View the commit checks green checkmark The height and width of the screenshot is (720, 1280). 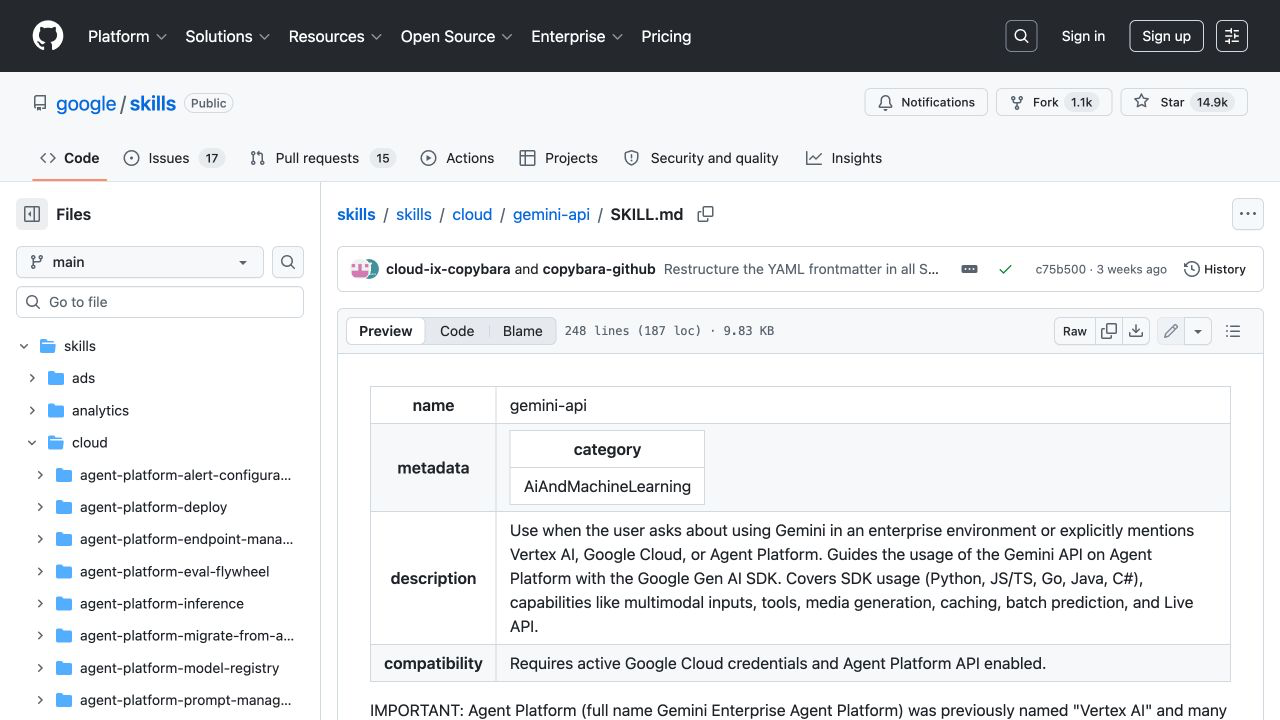pos(1005,269)
